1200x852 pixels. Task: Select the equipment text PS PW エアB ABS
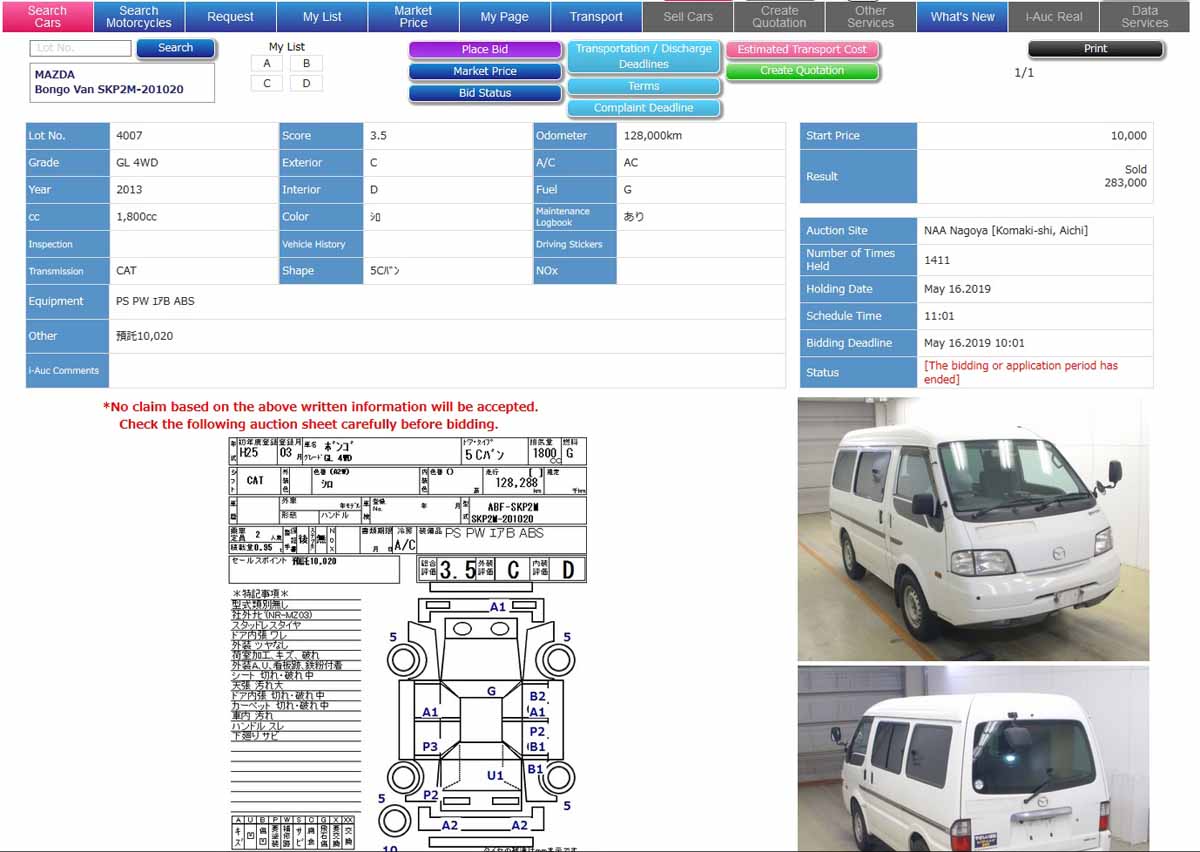coord(155,301)
